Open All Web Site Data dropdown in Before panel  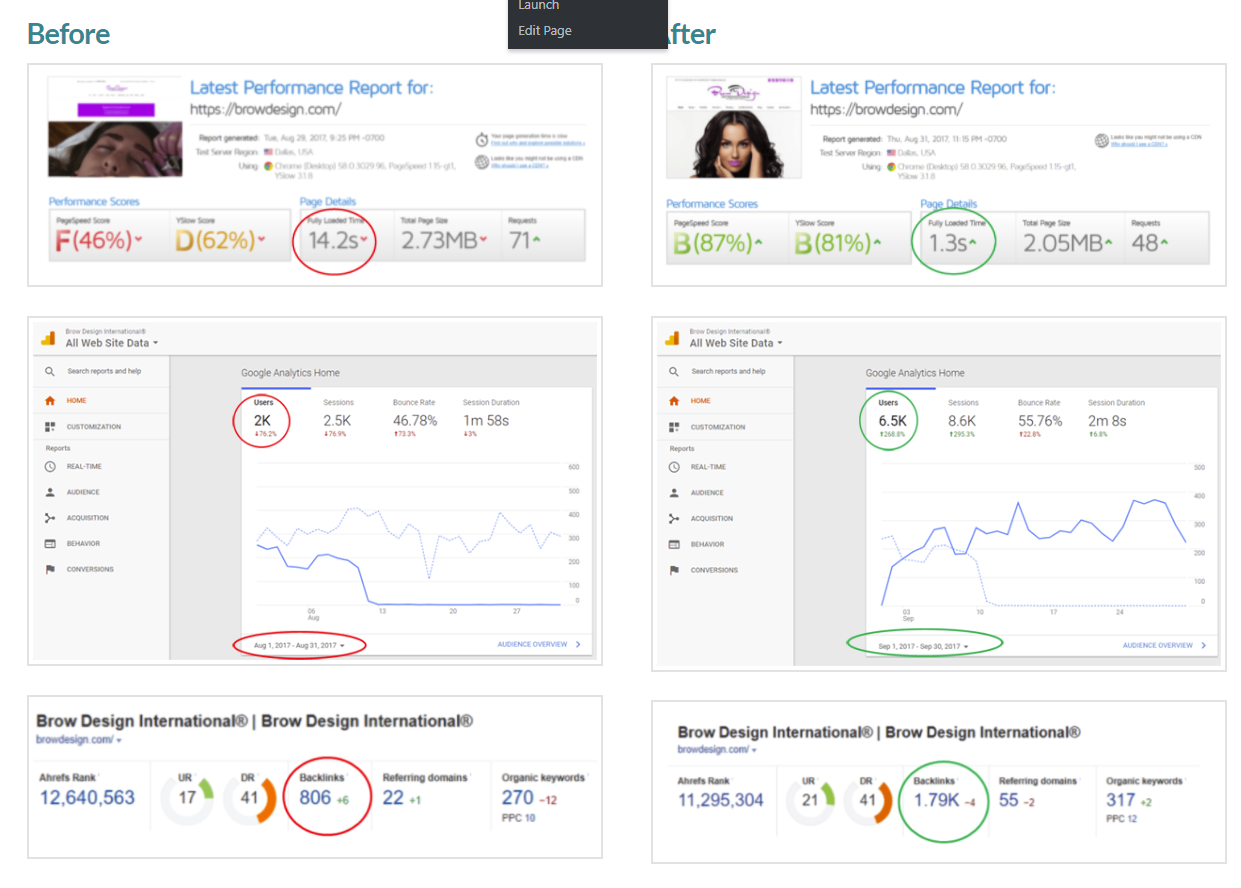(x=112, y=343)
